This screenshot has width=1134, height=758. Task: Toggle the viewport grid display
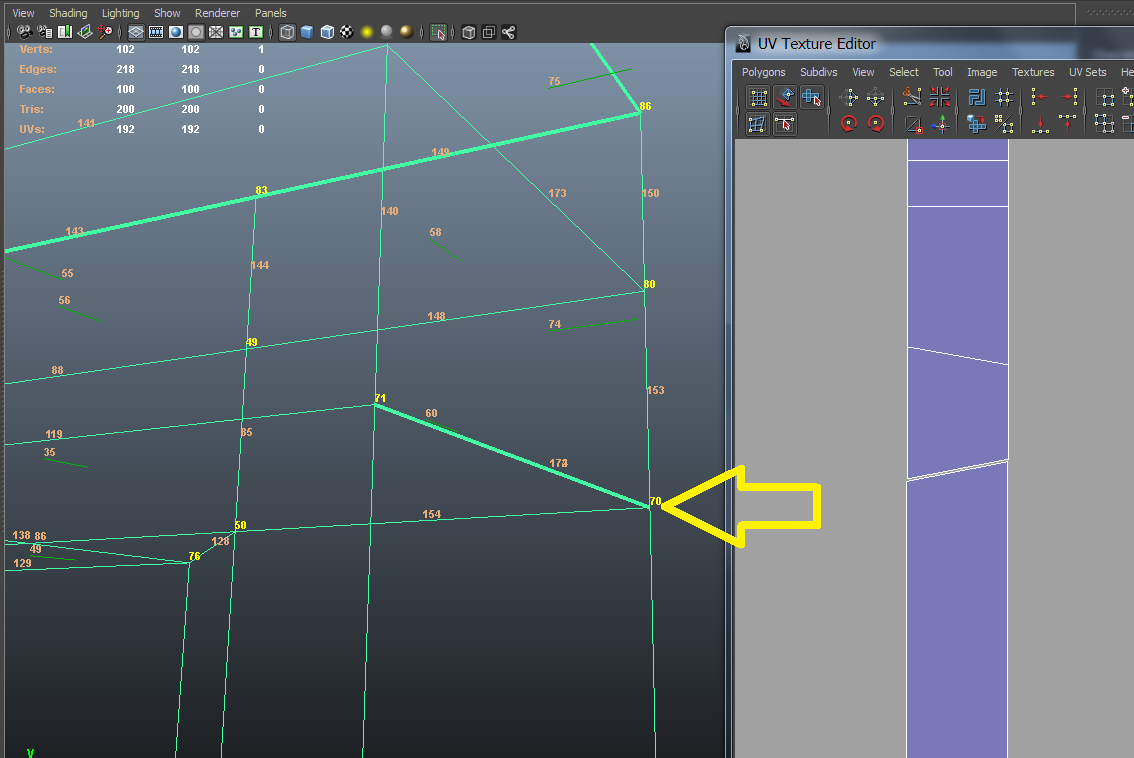click(135, 32)
